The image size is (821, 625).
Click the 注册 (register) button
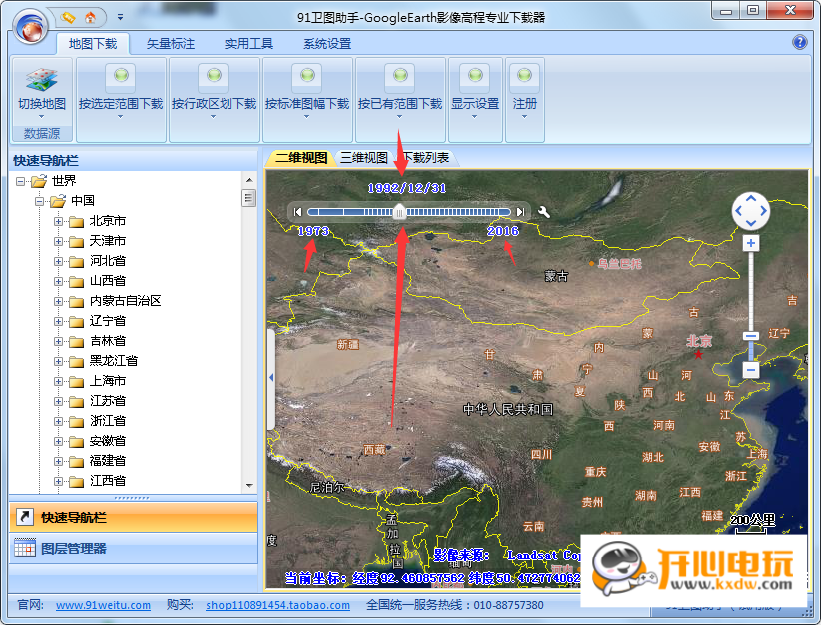[525, 90]
